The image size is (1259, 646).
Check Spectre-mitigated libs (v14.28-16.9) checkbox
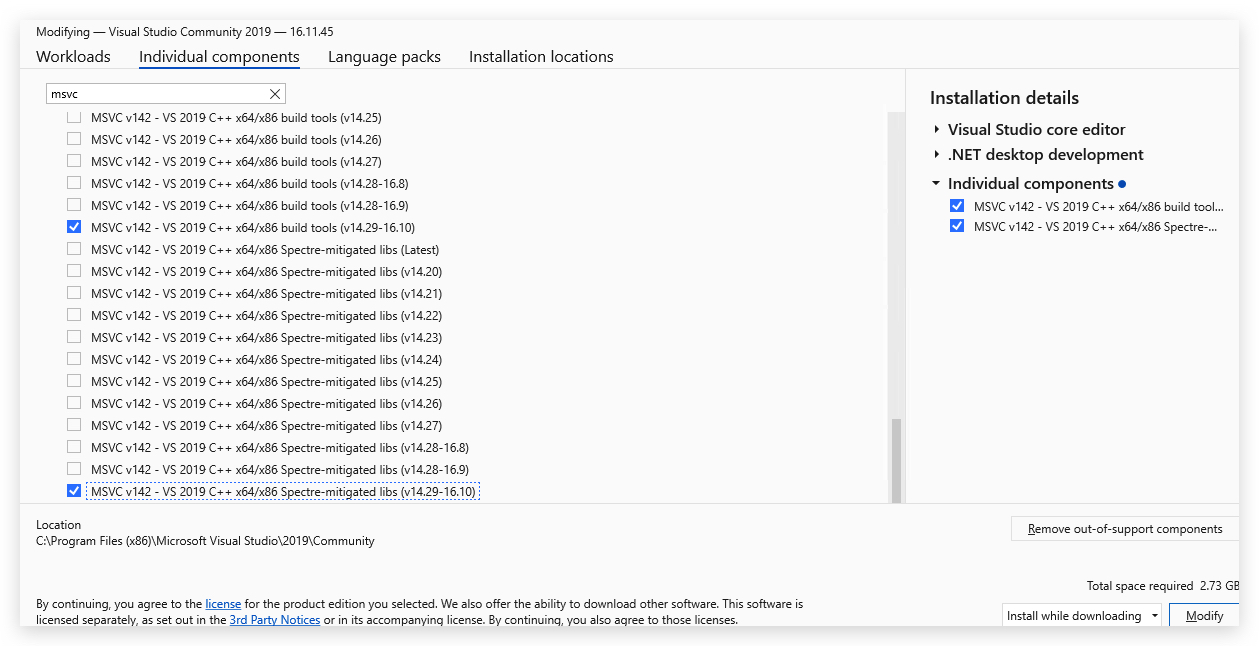74,470
